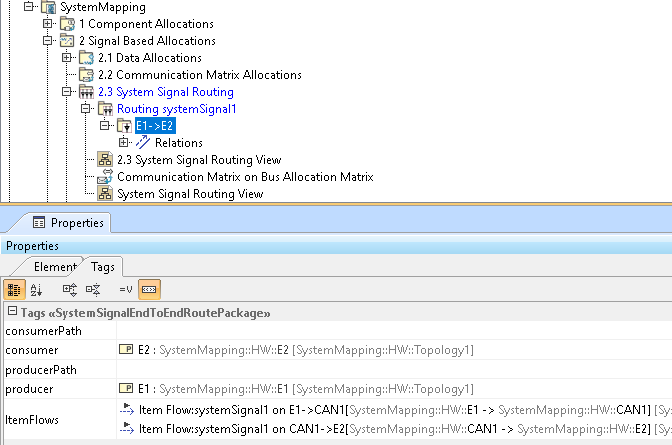Toggle alphabetical sort in Properties toolbar
Viewport: 672px width, 445px height.
pyautogui.click(x=36, y=290)
